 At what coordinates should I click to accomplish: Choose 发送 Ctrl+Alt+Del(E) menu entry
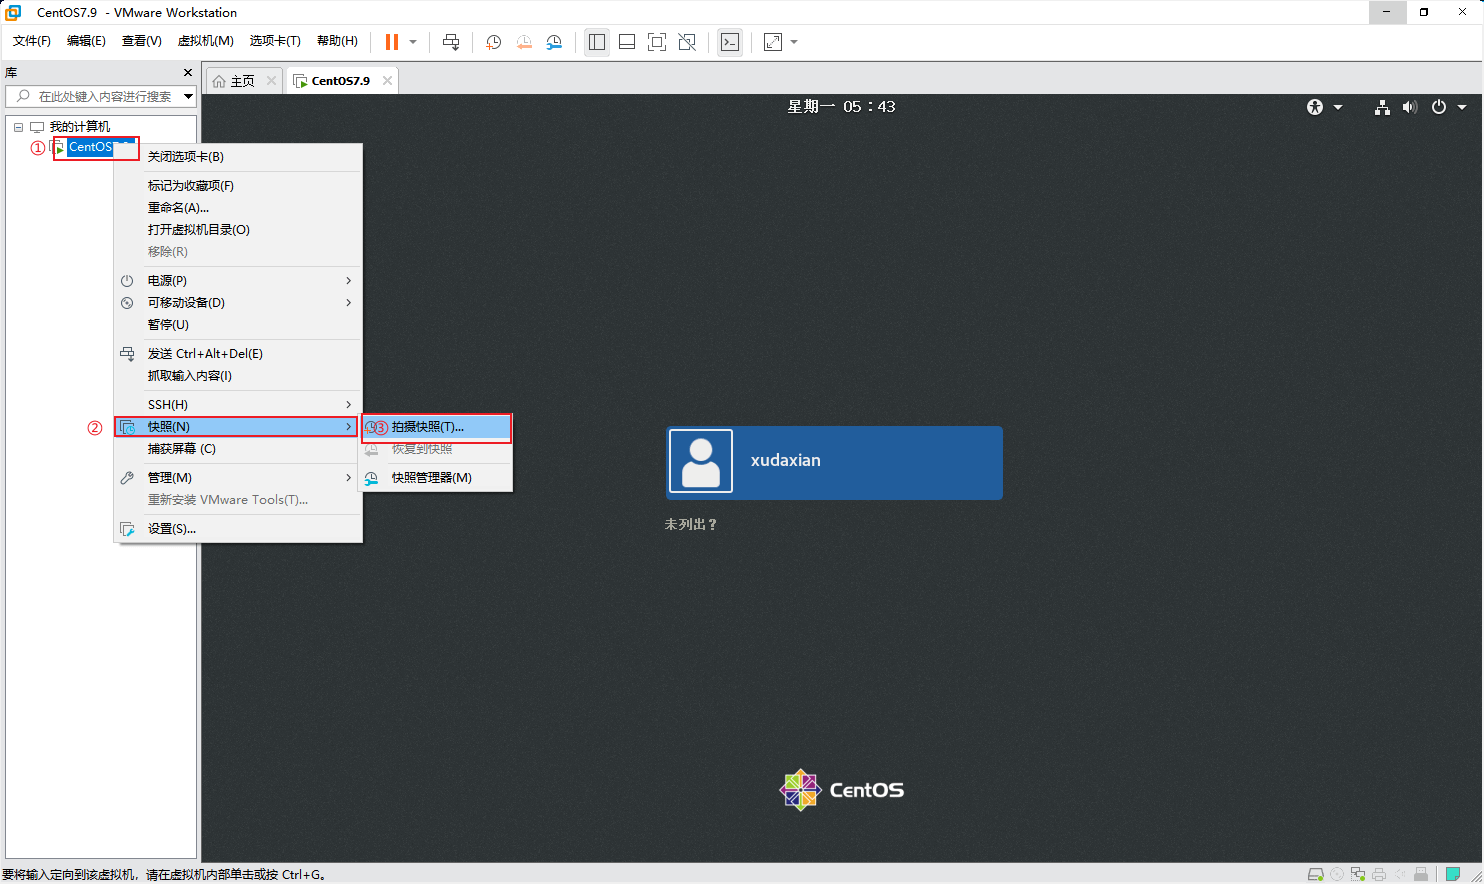click(x=238, y=354)
